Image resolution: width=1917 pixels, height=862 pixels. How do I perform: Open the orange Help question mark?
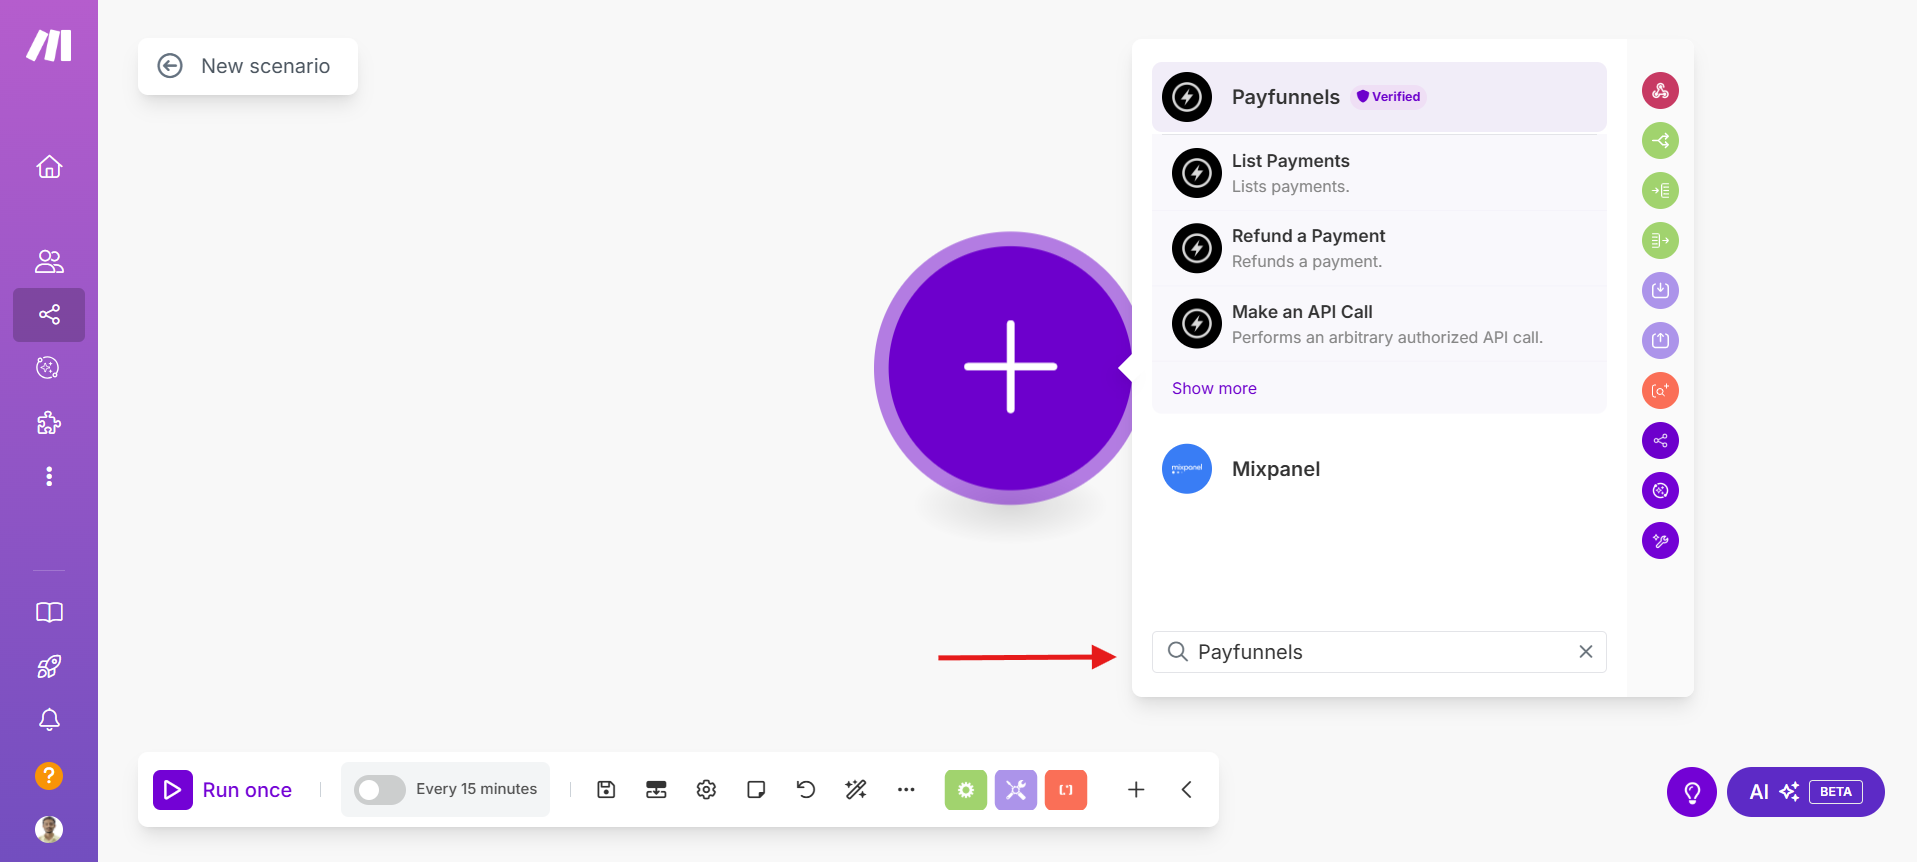click(x=49, y=776)
